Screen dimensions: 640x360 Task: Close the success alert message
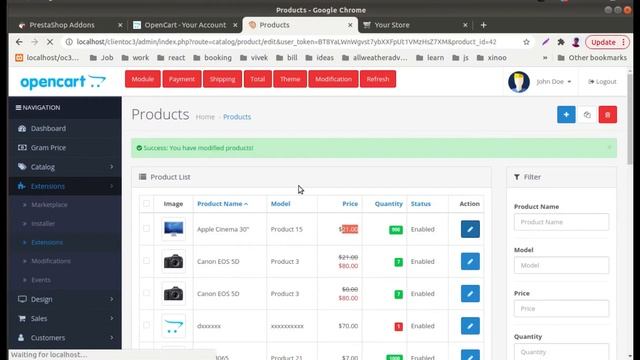(x=609, y=147)
